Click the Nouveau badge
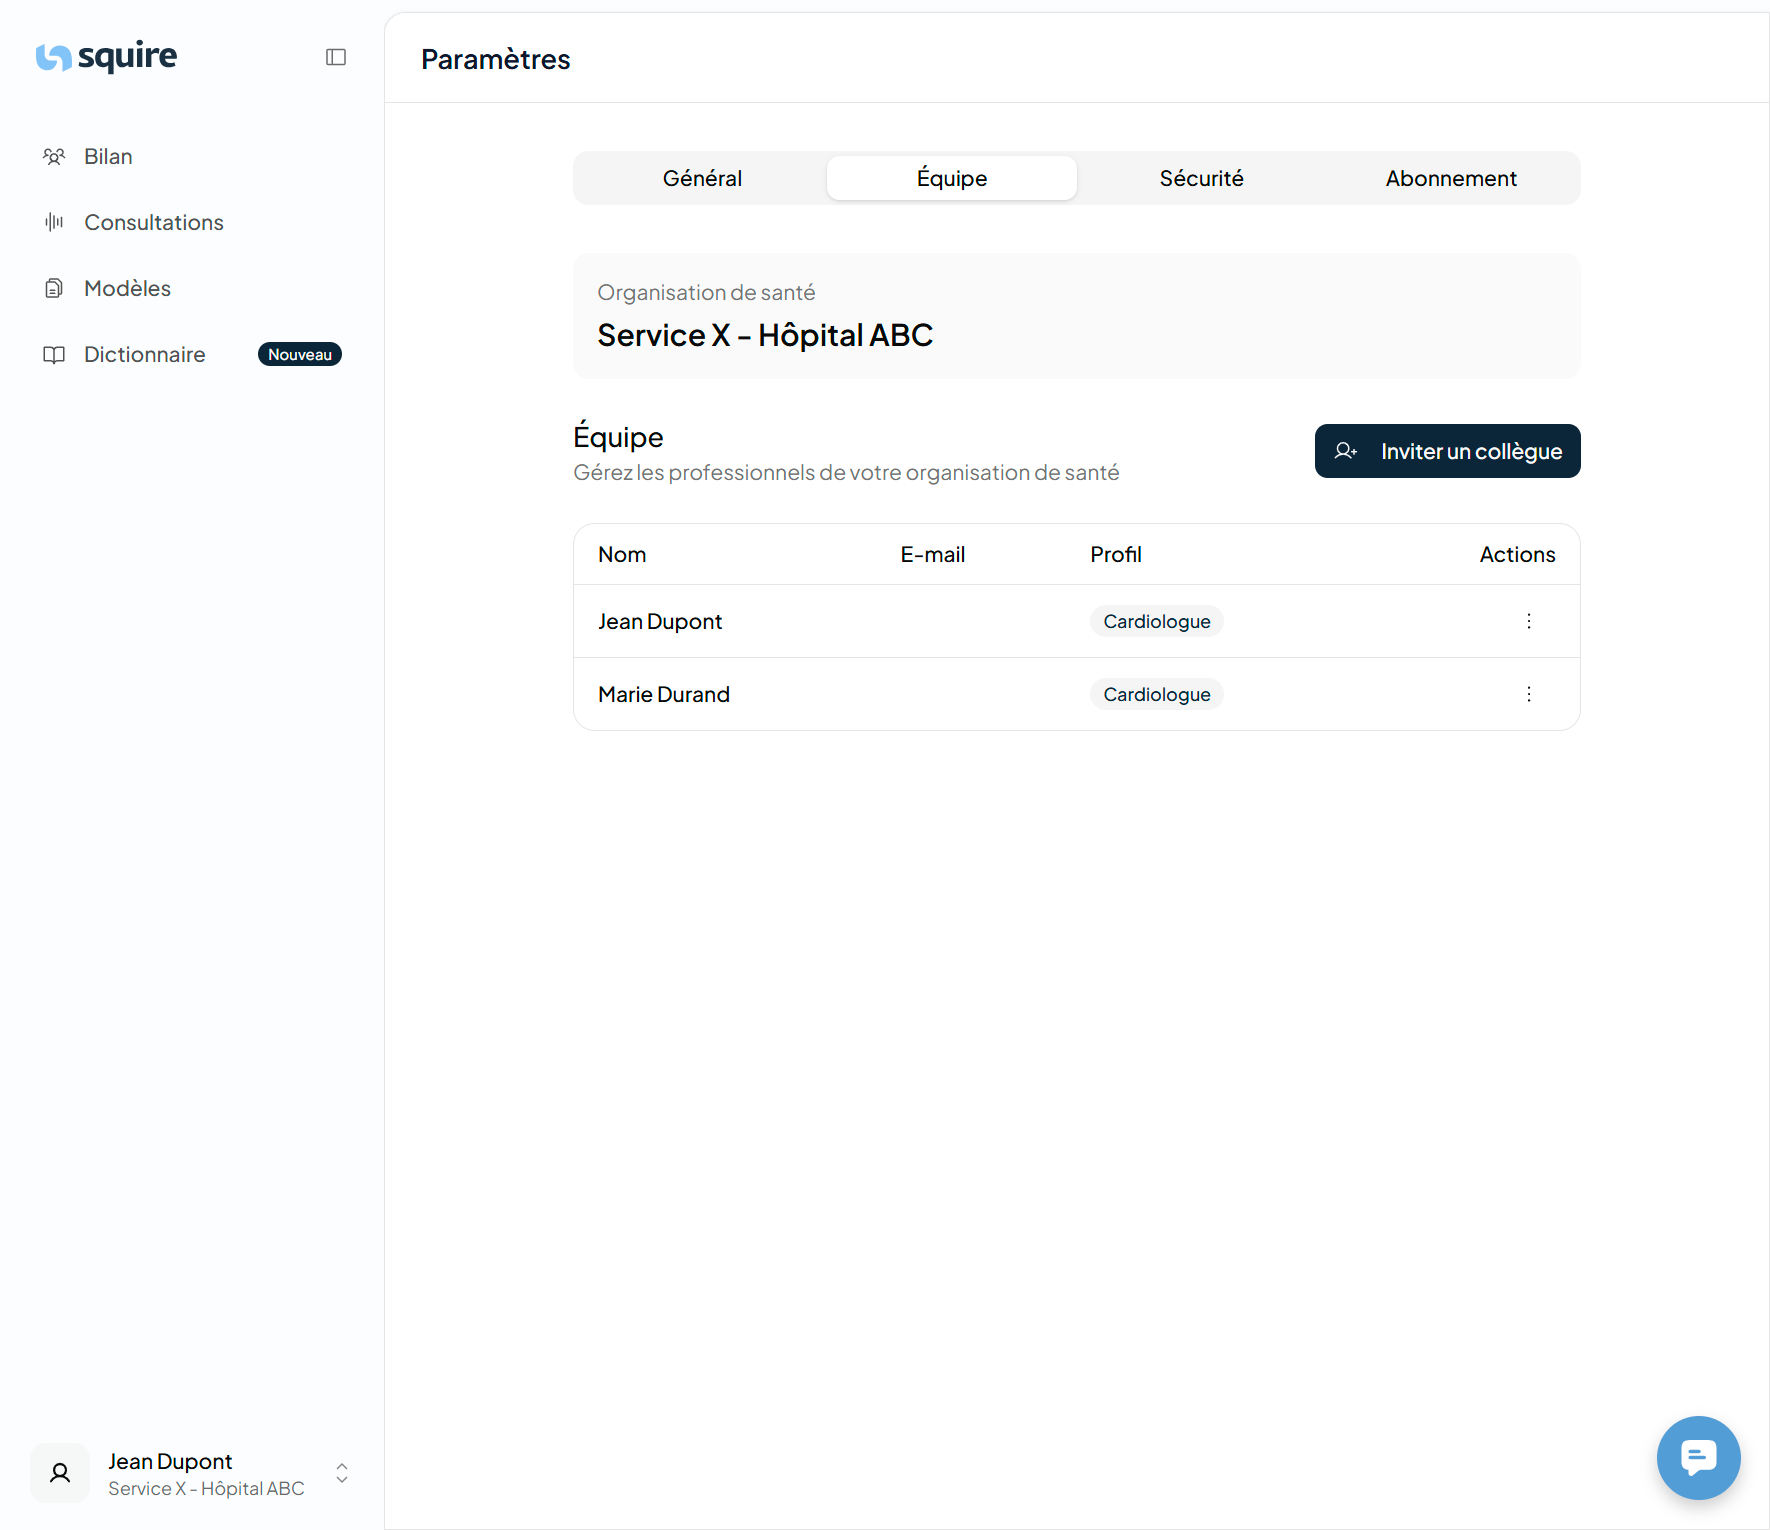The width and height of the screenshot is (1770, 1530). click(299, 355)
